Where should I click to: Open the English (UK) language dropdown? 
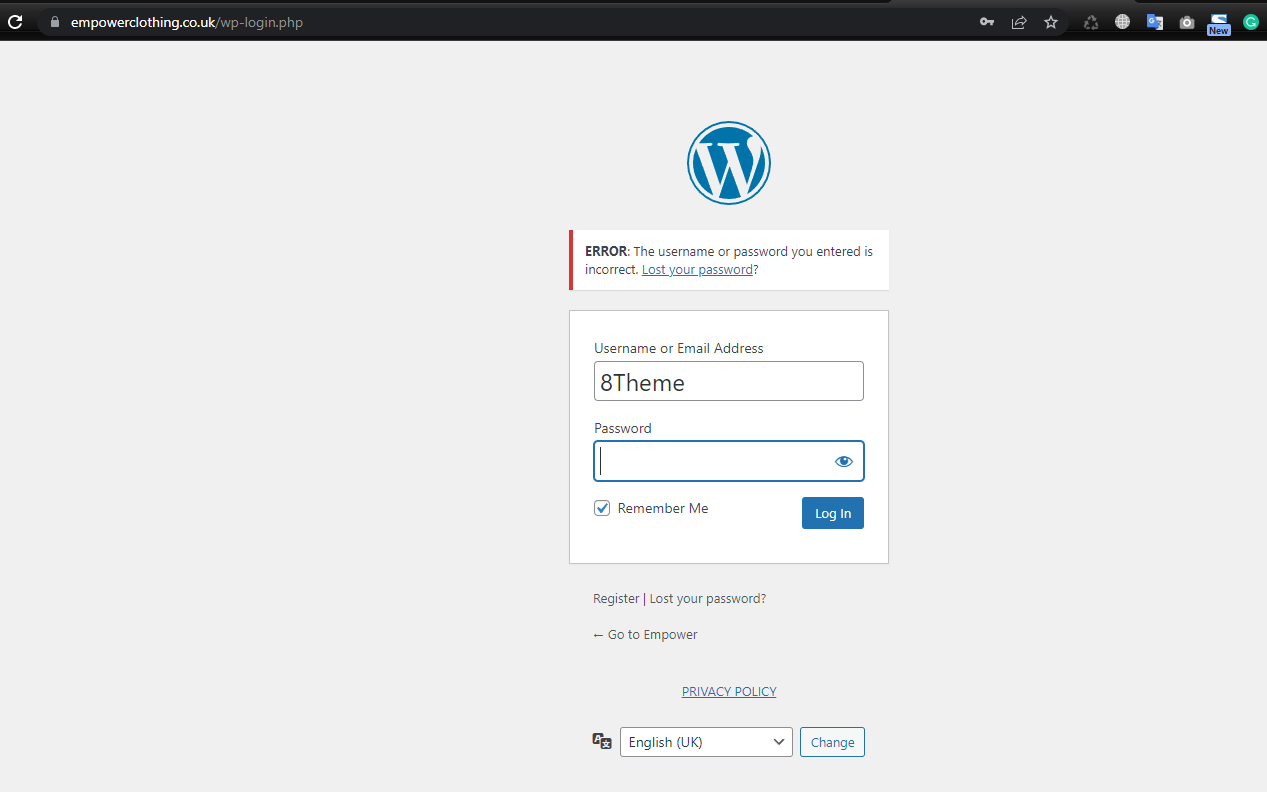tap(706, 742)
